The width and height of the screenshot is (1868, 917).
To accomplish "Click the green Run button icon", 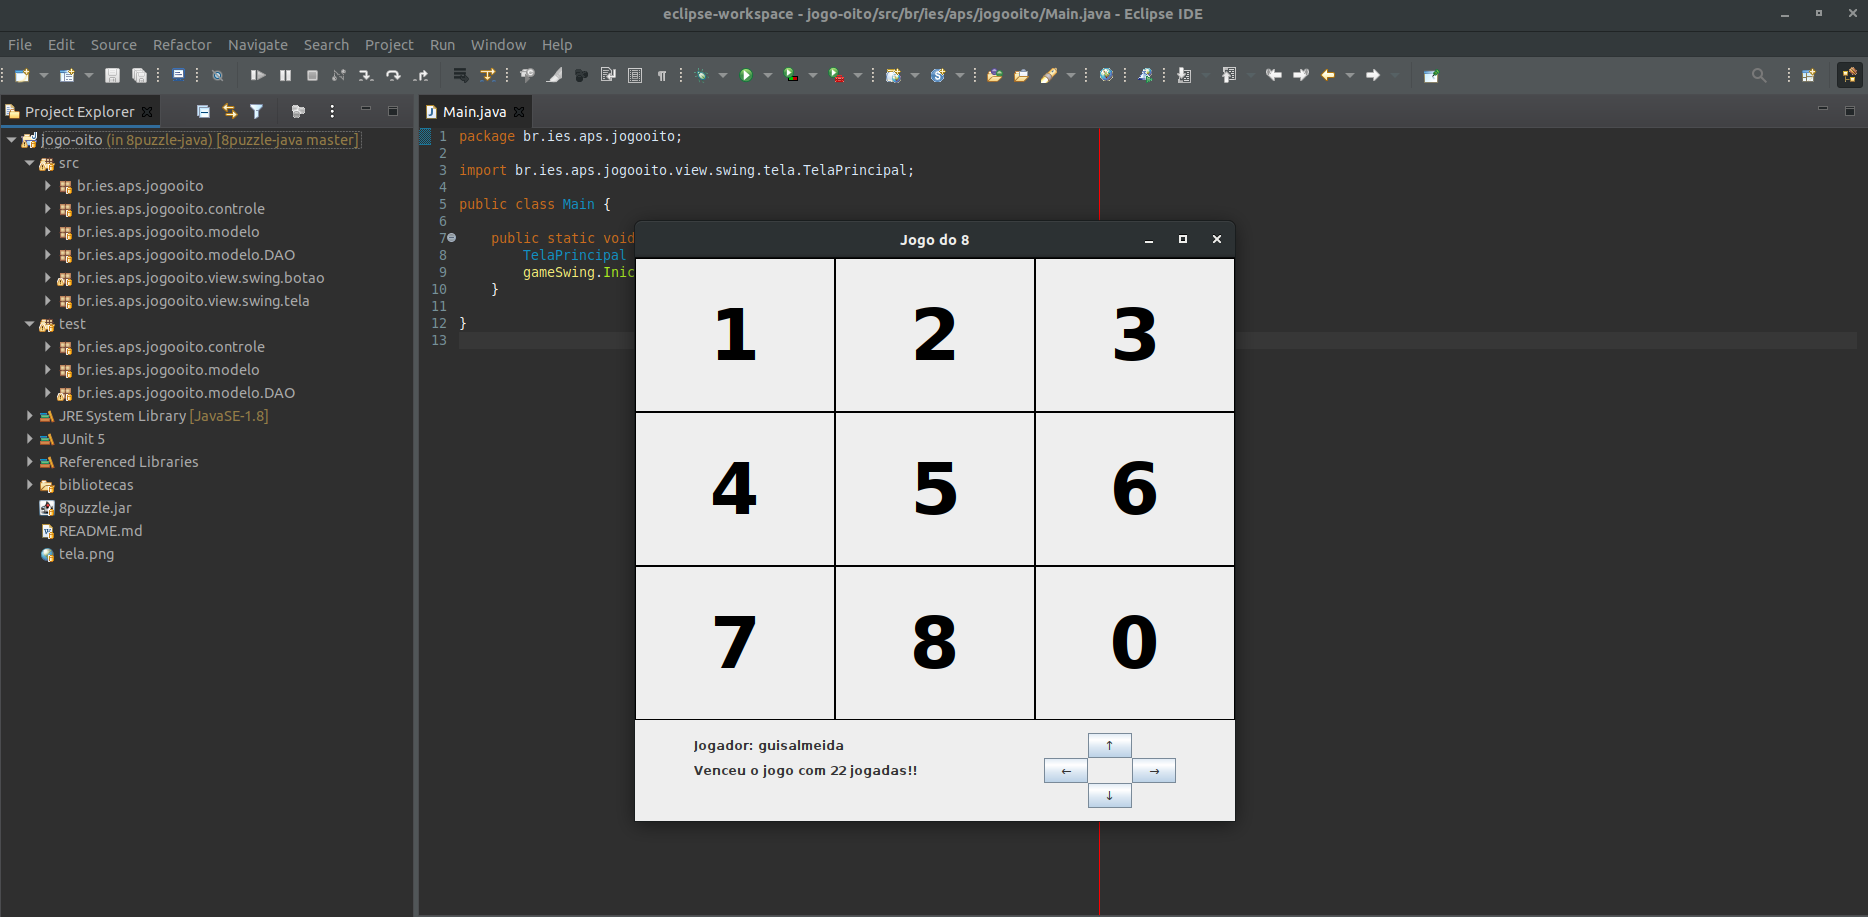I will [746, 76].
